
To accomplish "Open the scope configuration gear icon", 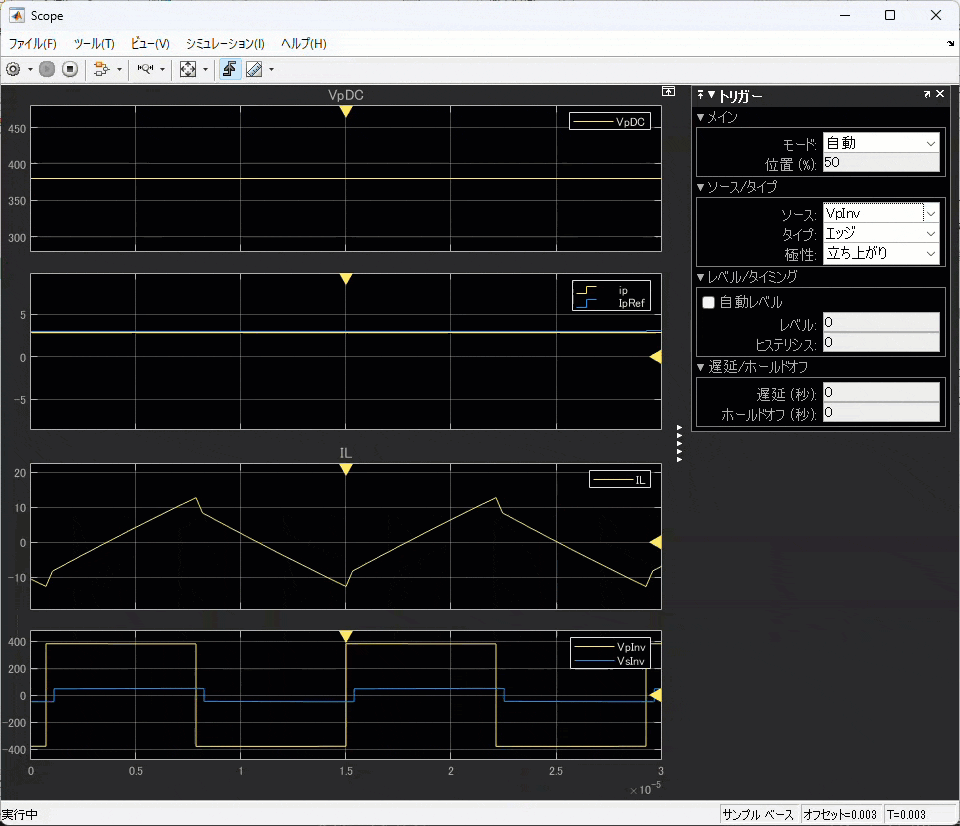I will (13, 69).
